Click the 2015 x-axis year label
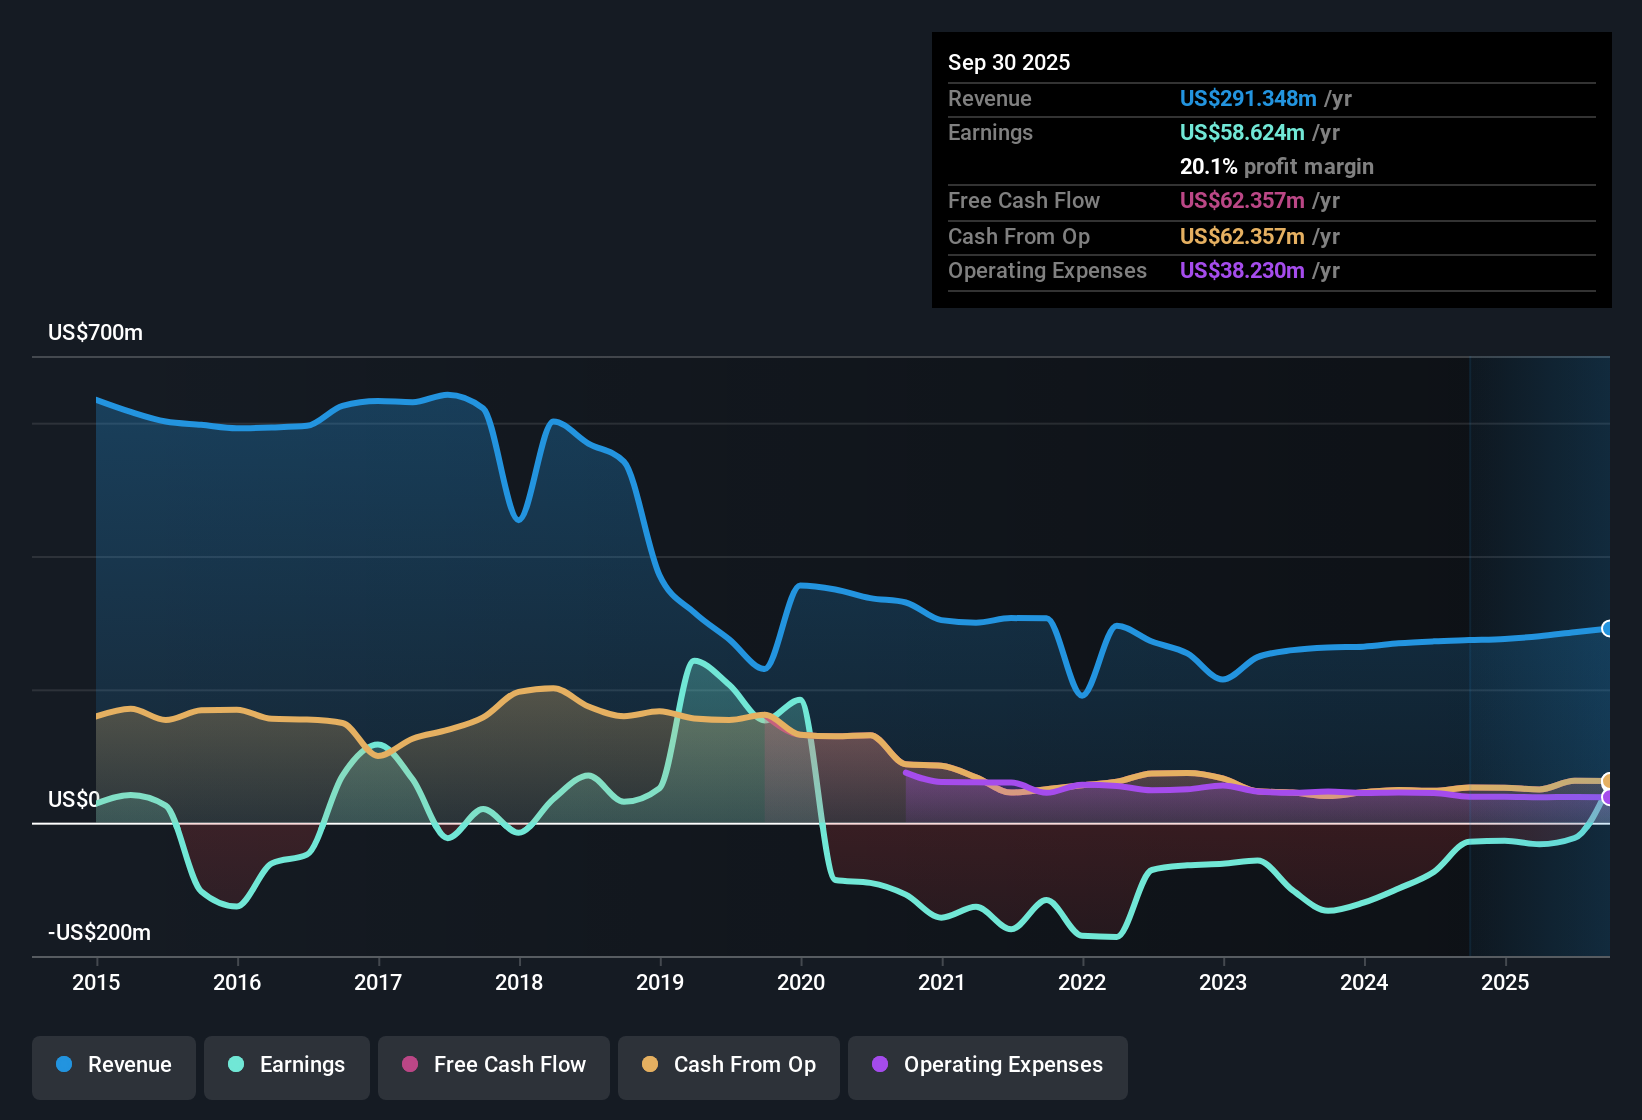 96,983
